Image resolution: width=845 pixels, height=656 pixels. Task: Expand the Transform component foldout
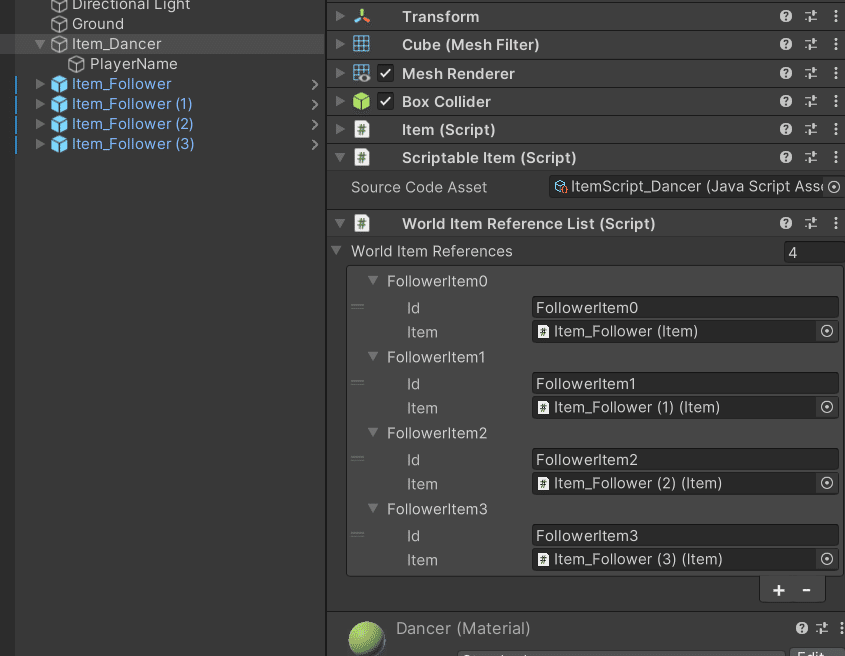340,16
